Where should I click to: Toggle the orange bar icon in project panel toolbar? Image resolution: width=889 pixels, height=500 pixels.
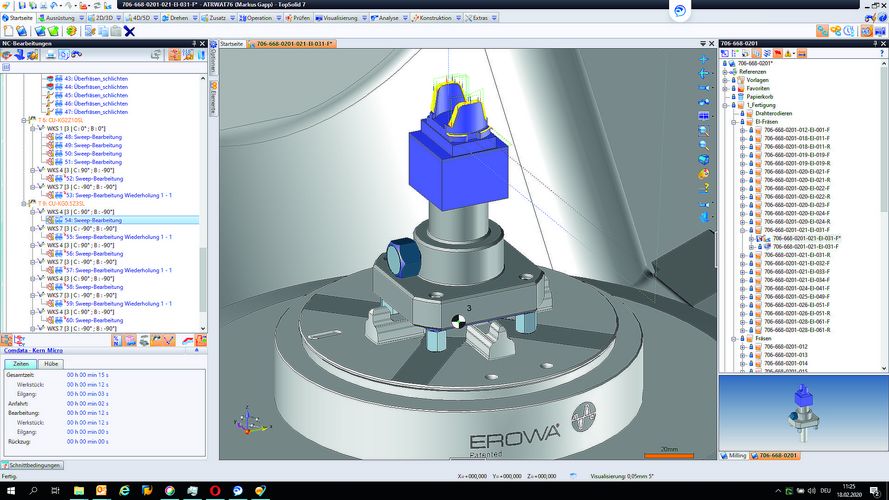[802, 53]
